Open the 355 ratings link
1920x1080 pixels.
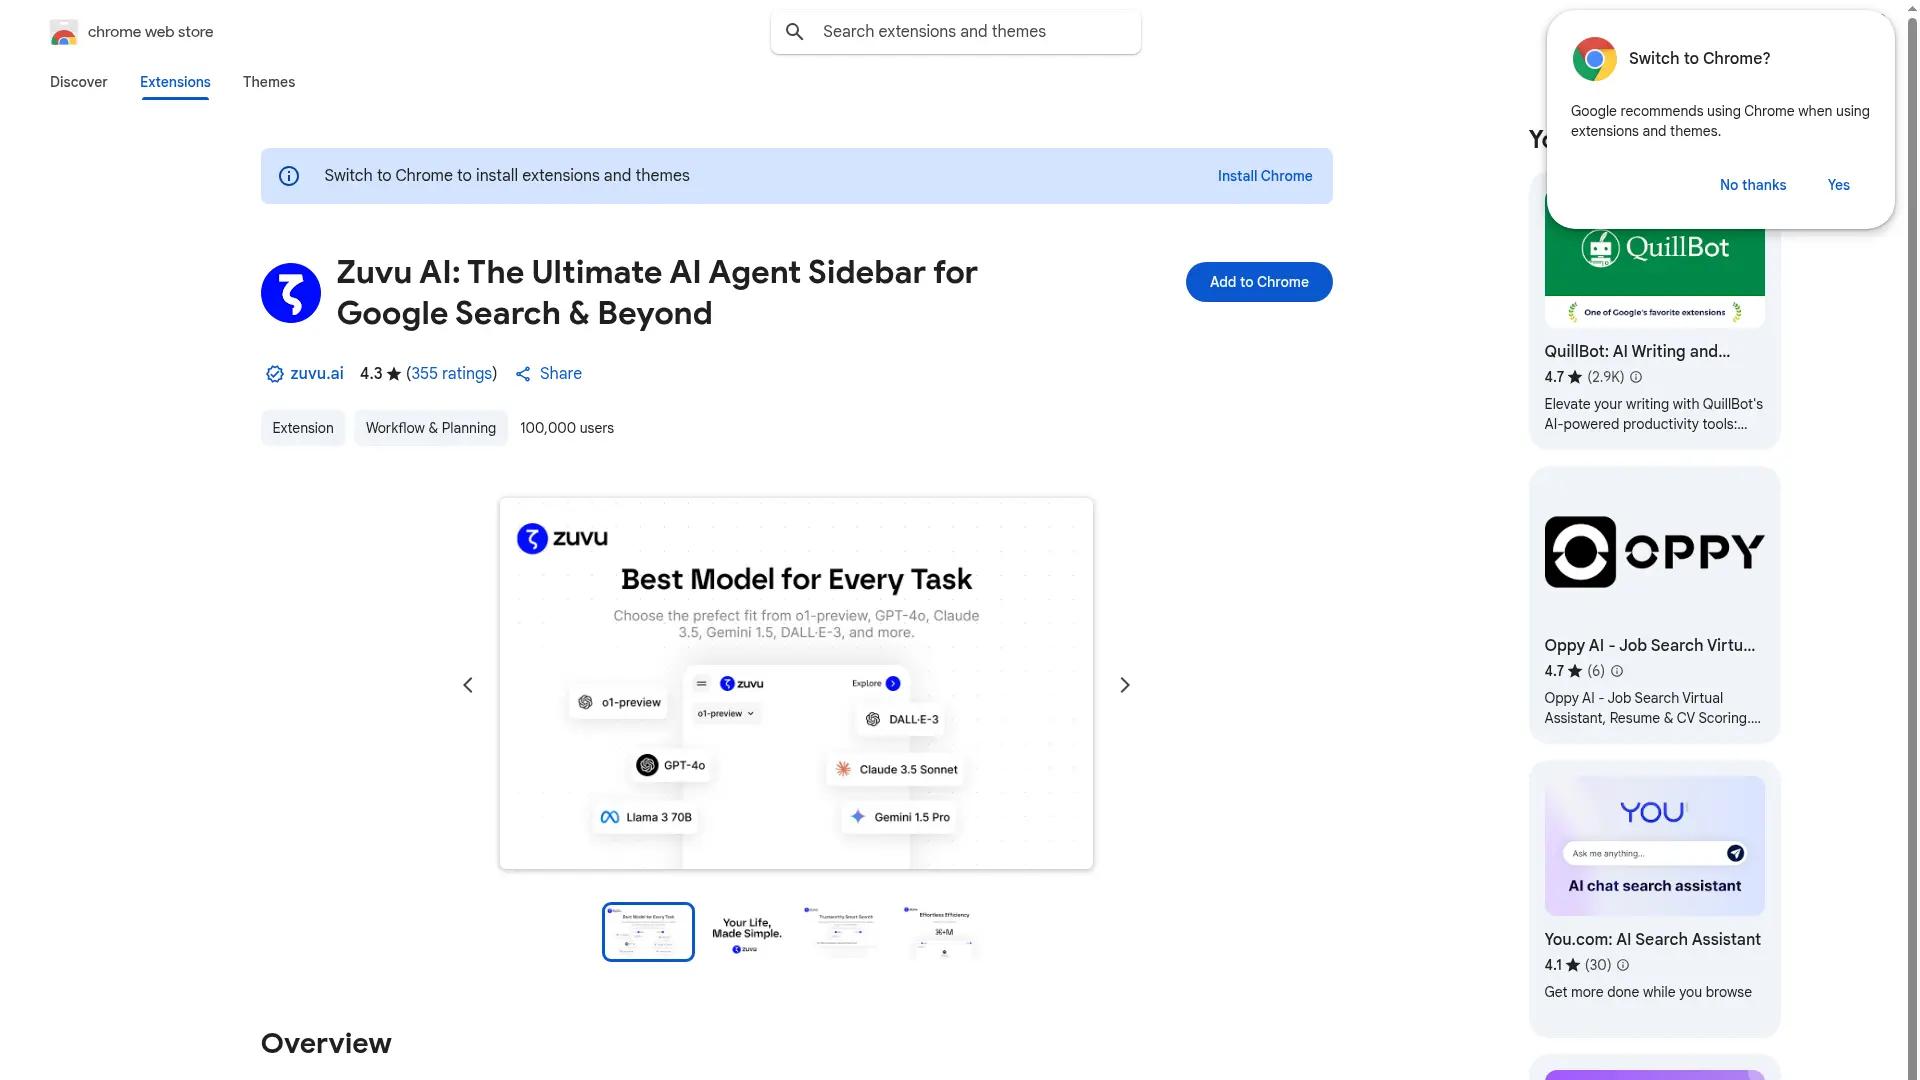451,373
